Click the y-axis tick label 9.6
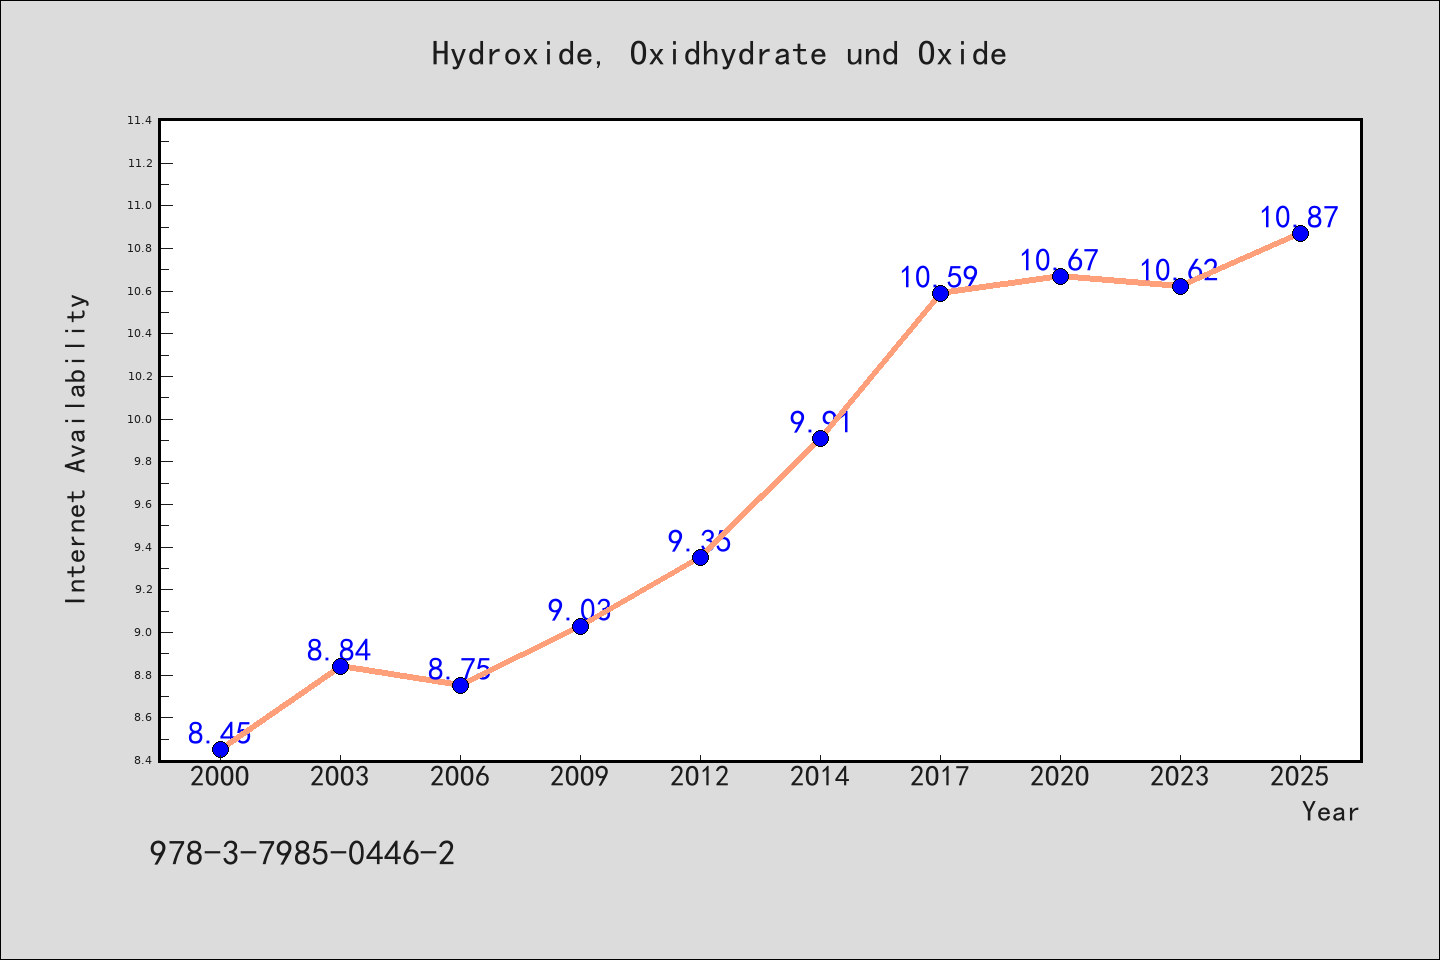Screen dimensions: 1440x960 pyautogui.click(x=142, y=505)
